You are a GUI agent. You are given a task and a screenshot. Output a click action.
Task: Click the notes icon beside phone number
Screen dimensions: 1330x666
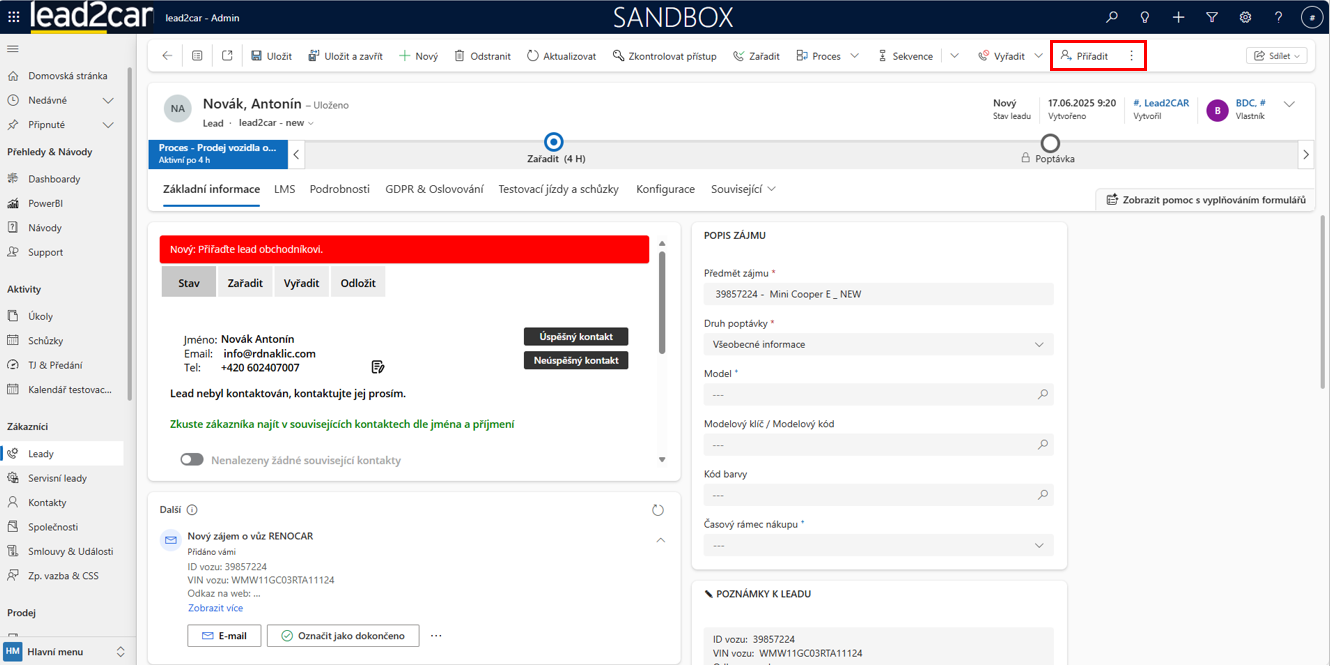coord(378,367)
